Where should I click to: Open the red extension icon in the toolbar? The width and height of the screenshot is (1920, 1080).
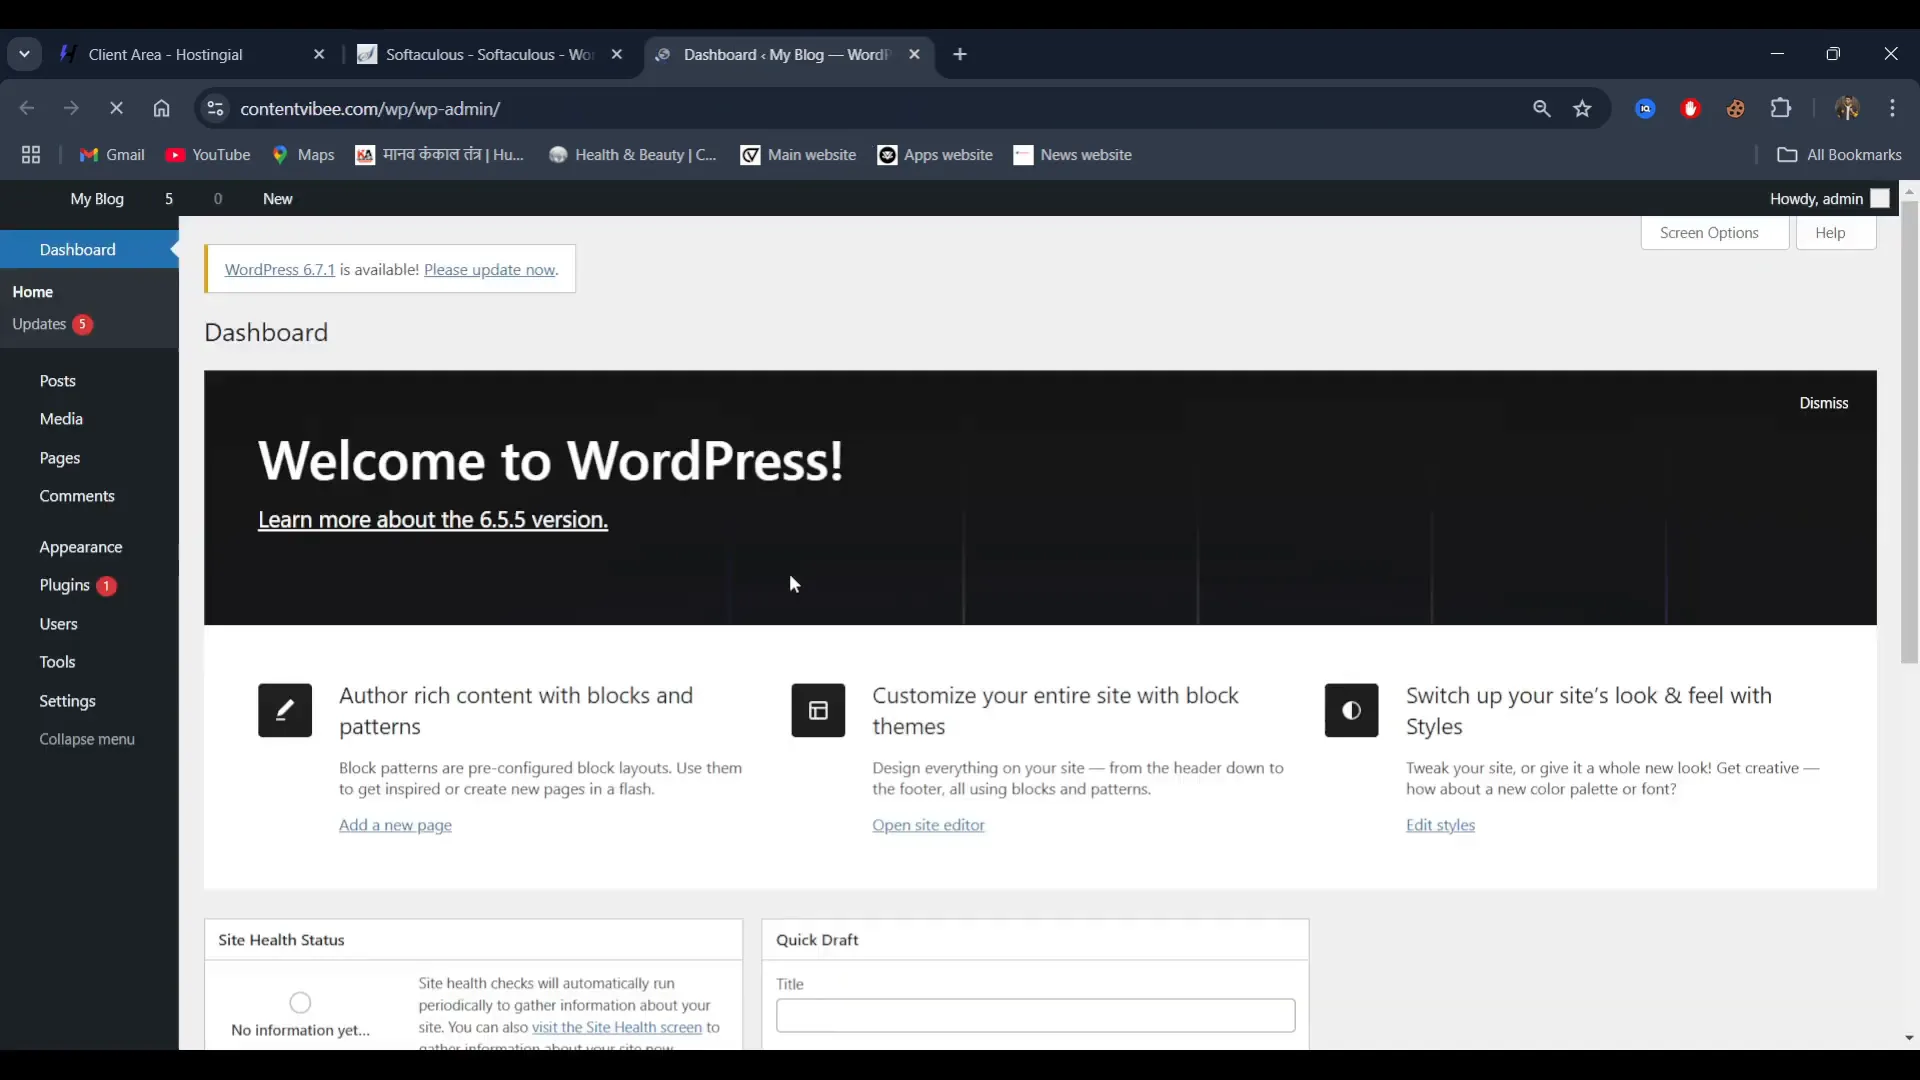1691,109
